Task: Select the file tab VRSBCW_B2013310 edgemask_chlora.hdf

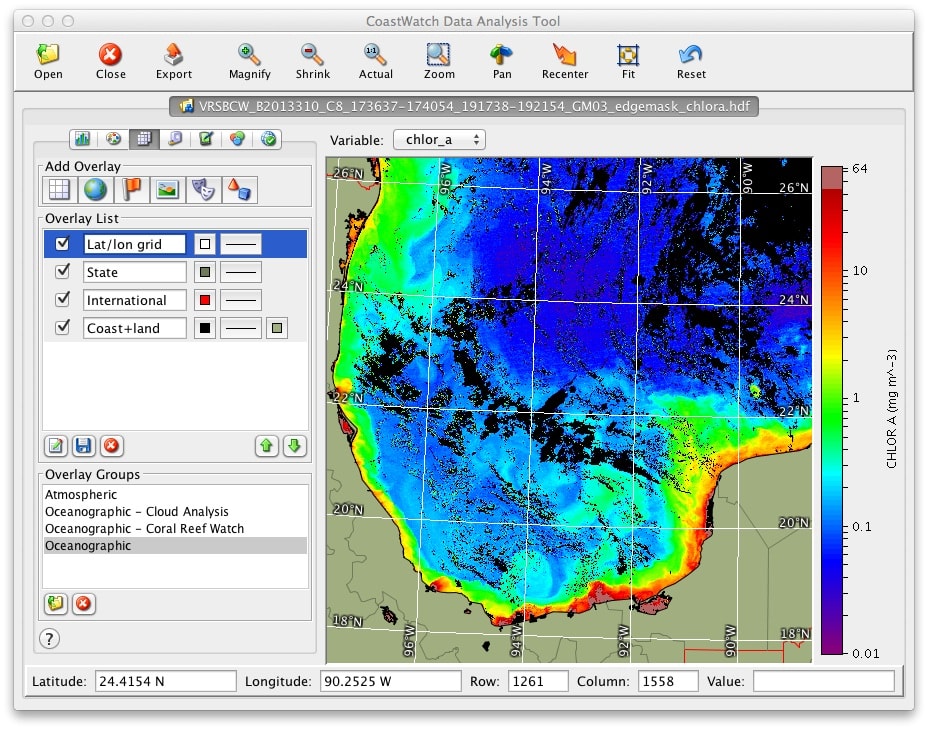Action: click(x=464, y=105)
